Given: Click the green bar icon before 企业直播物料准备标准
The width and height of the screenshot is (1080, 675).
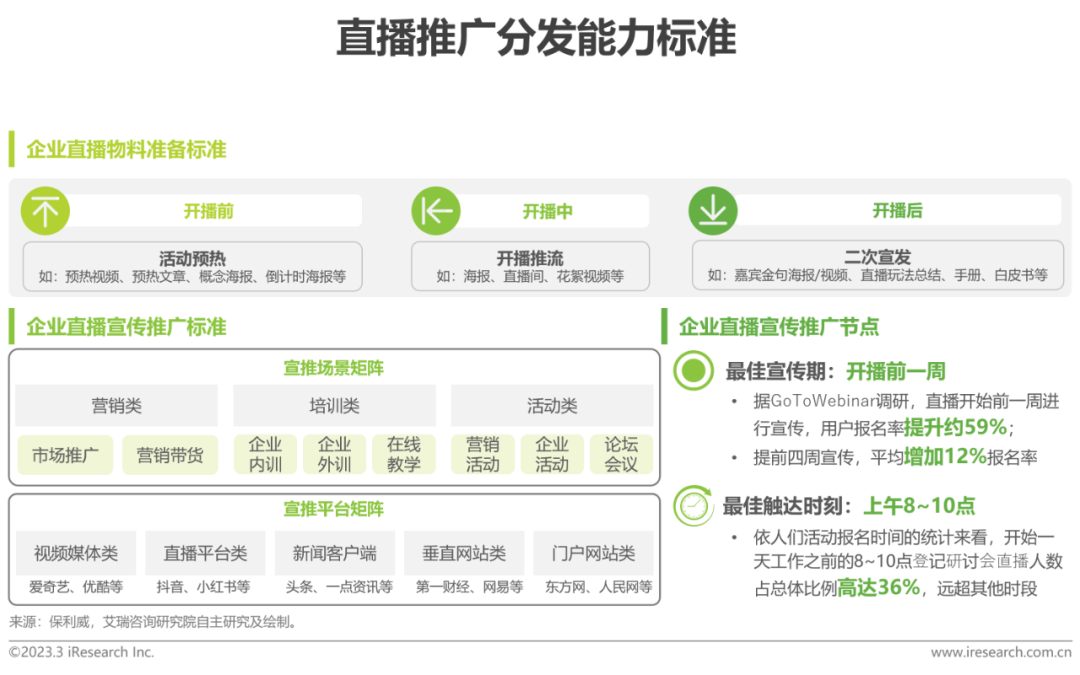Looking at the screenshot, I should [x=12, y=148].
